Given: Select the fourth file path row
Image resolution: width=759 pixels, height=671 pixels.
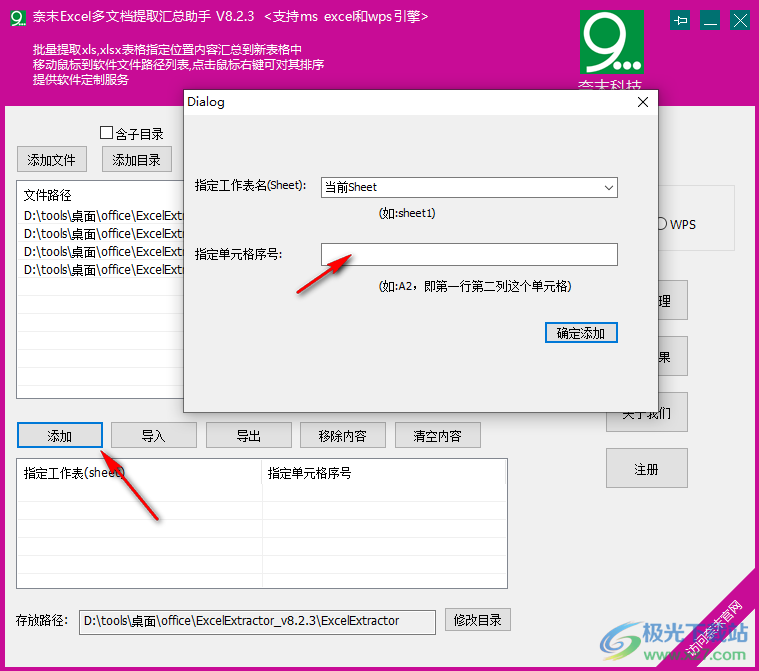Looking at the screenshot, I should [x=101, y=270].
